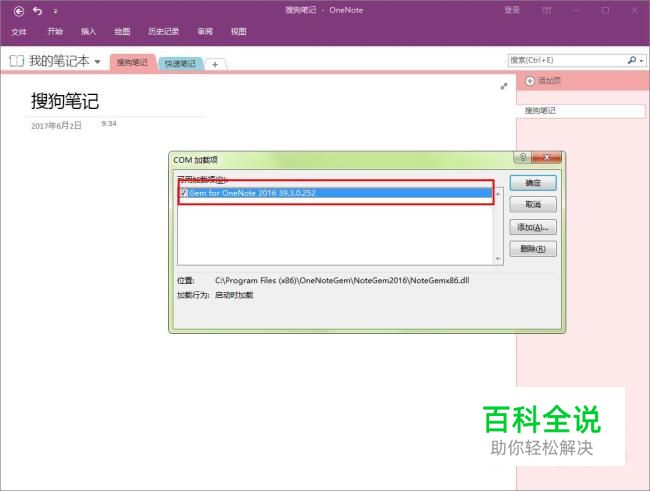Click the time 9:34
Screen dimensions: 650x491
click(x=109, y=124)
